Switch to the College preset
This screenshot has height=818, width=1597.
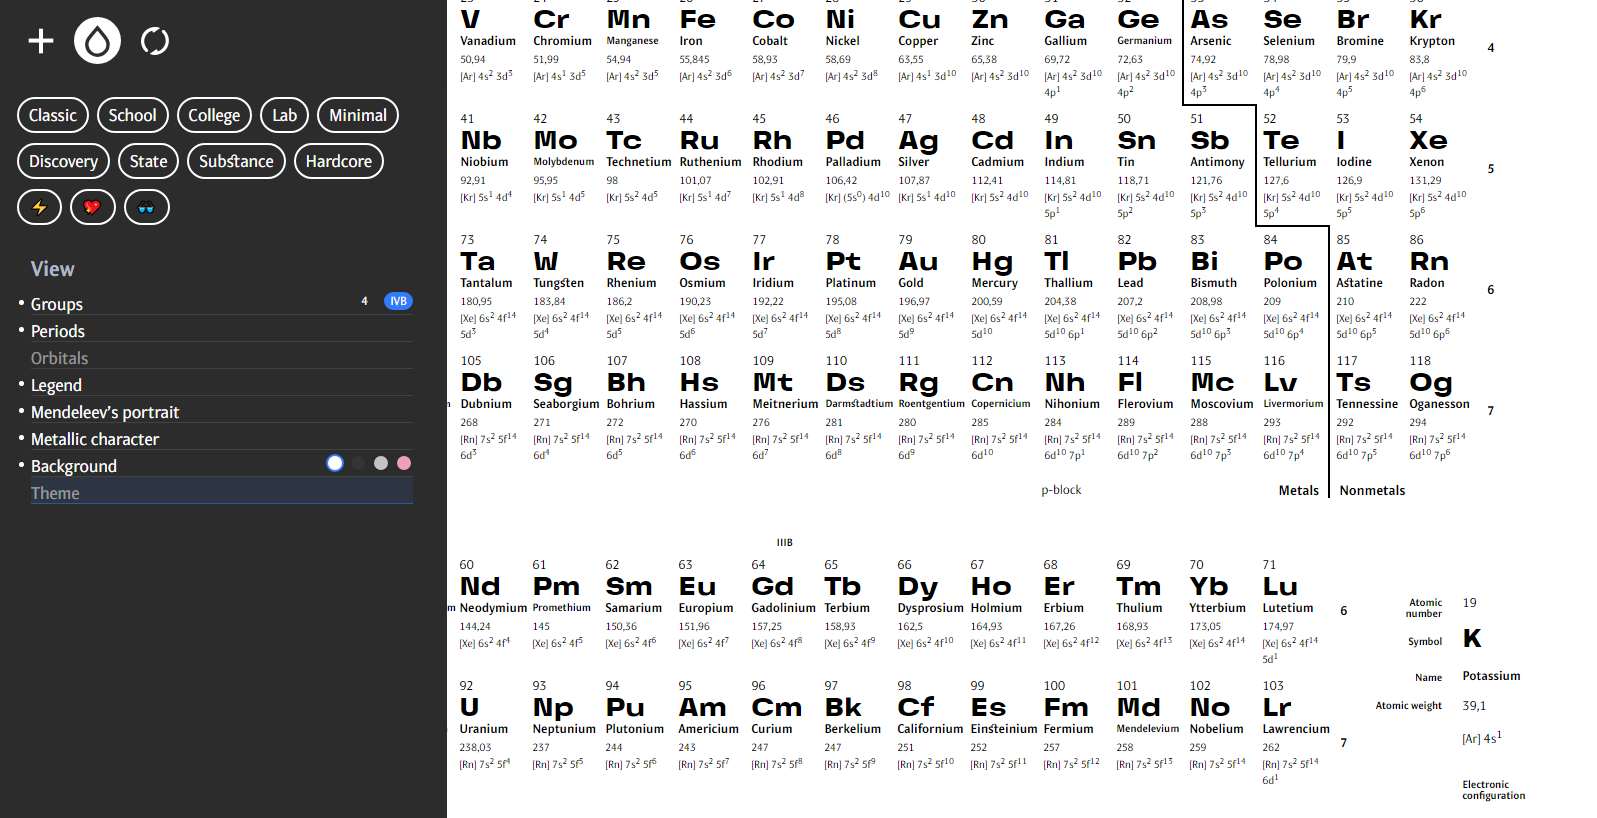point(214,115)
